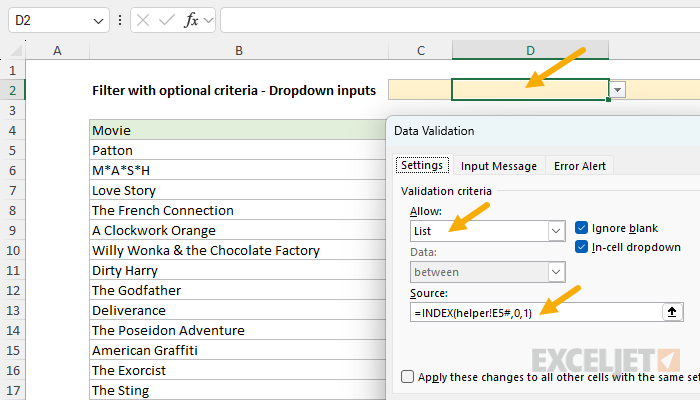Click the Select All corner triangle
This screenshot has height=400, width=700.
coord(16,50)
